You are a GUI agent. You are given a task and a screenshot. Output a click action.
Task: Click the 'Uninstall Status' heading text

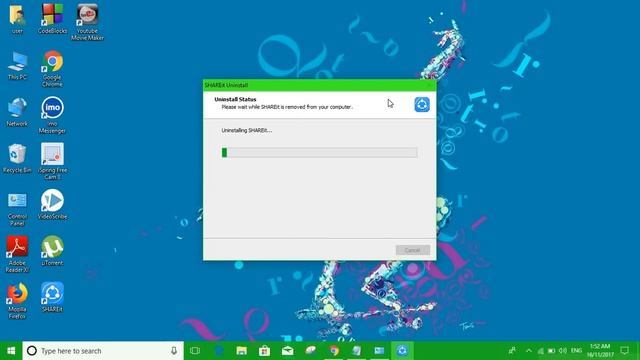click(x=236, y=99)
